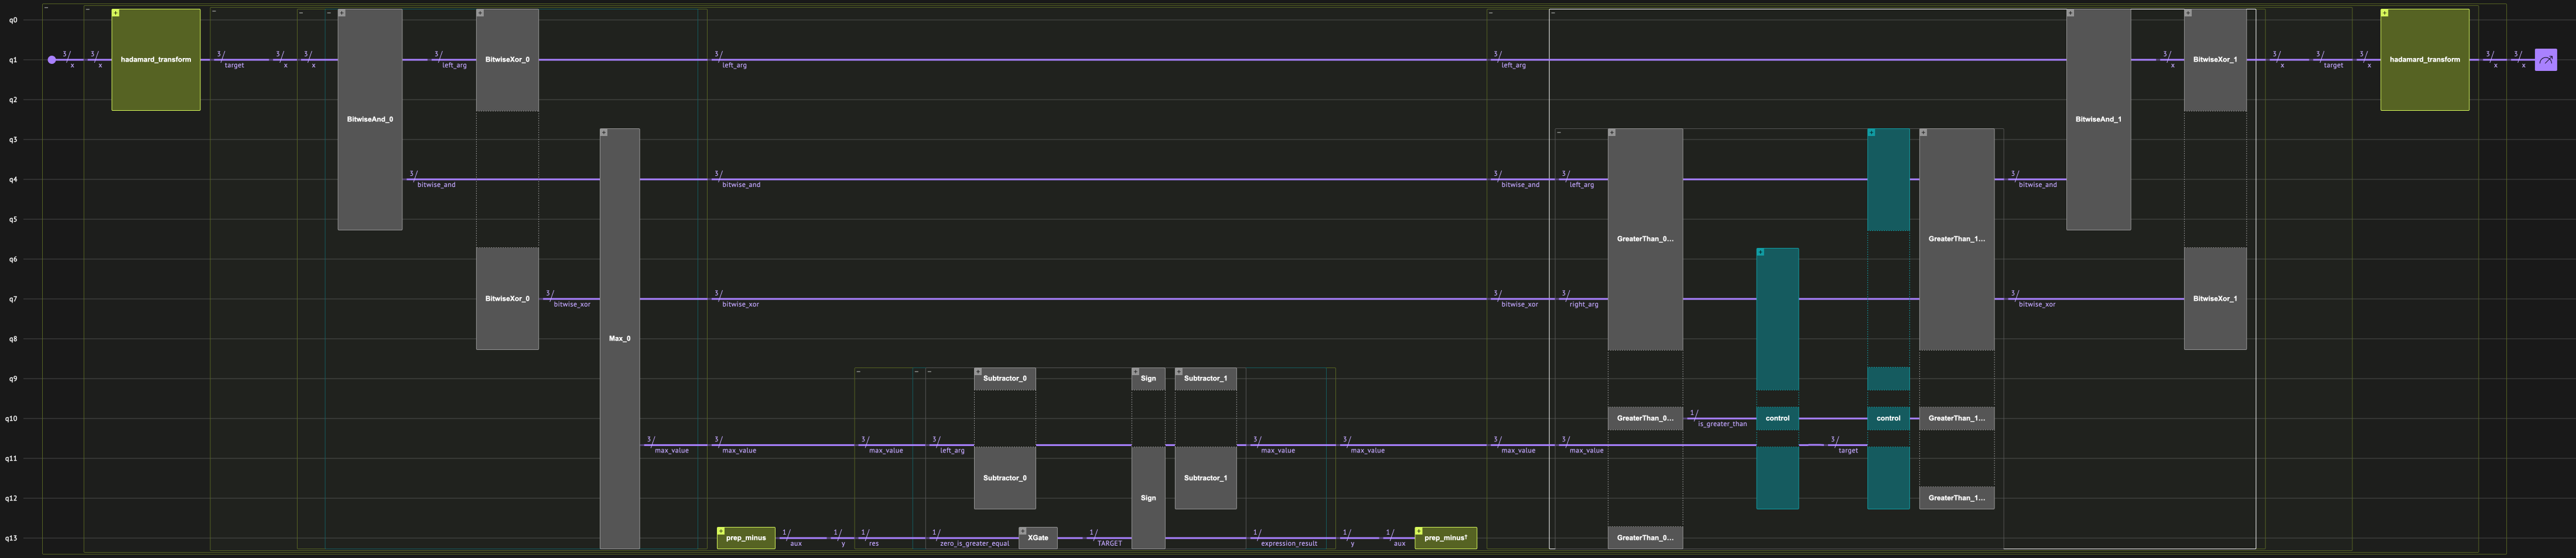The width and height of the screenshot is (2576, 558).
Task: Expand the BitwiseXor_0 block
Action: coord(480,13)
